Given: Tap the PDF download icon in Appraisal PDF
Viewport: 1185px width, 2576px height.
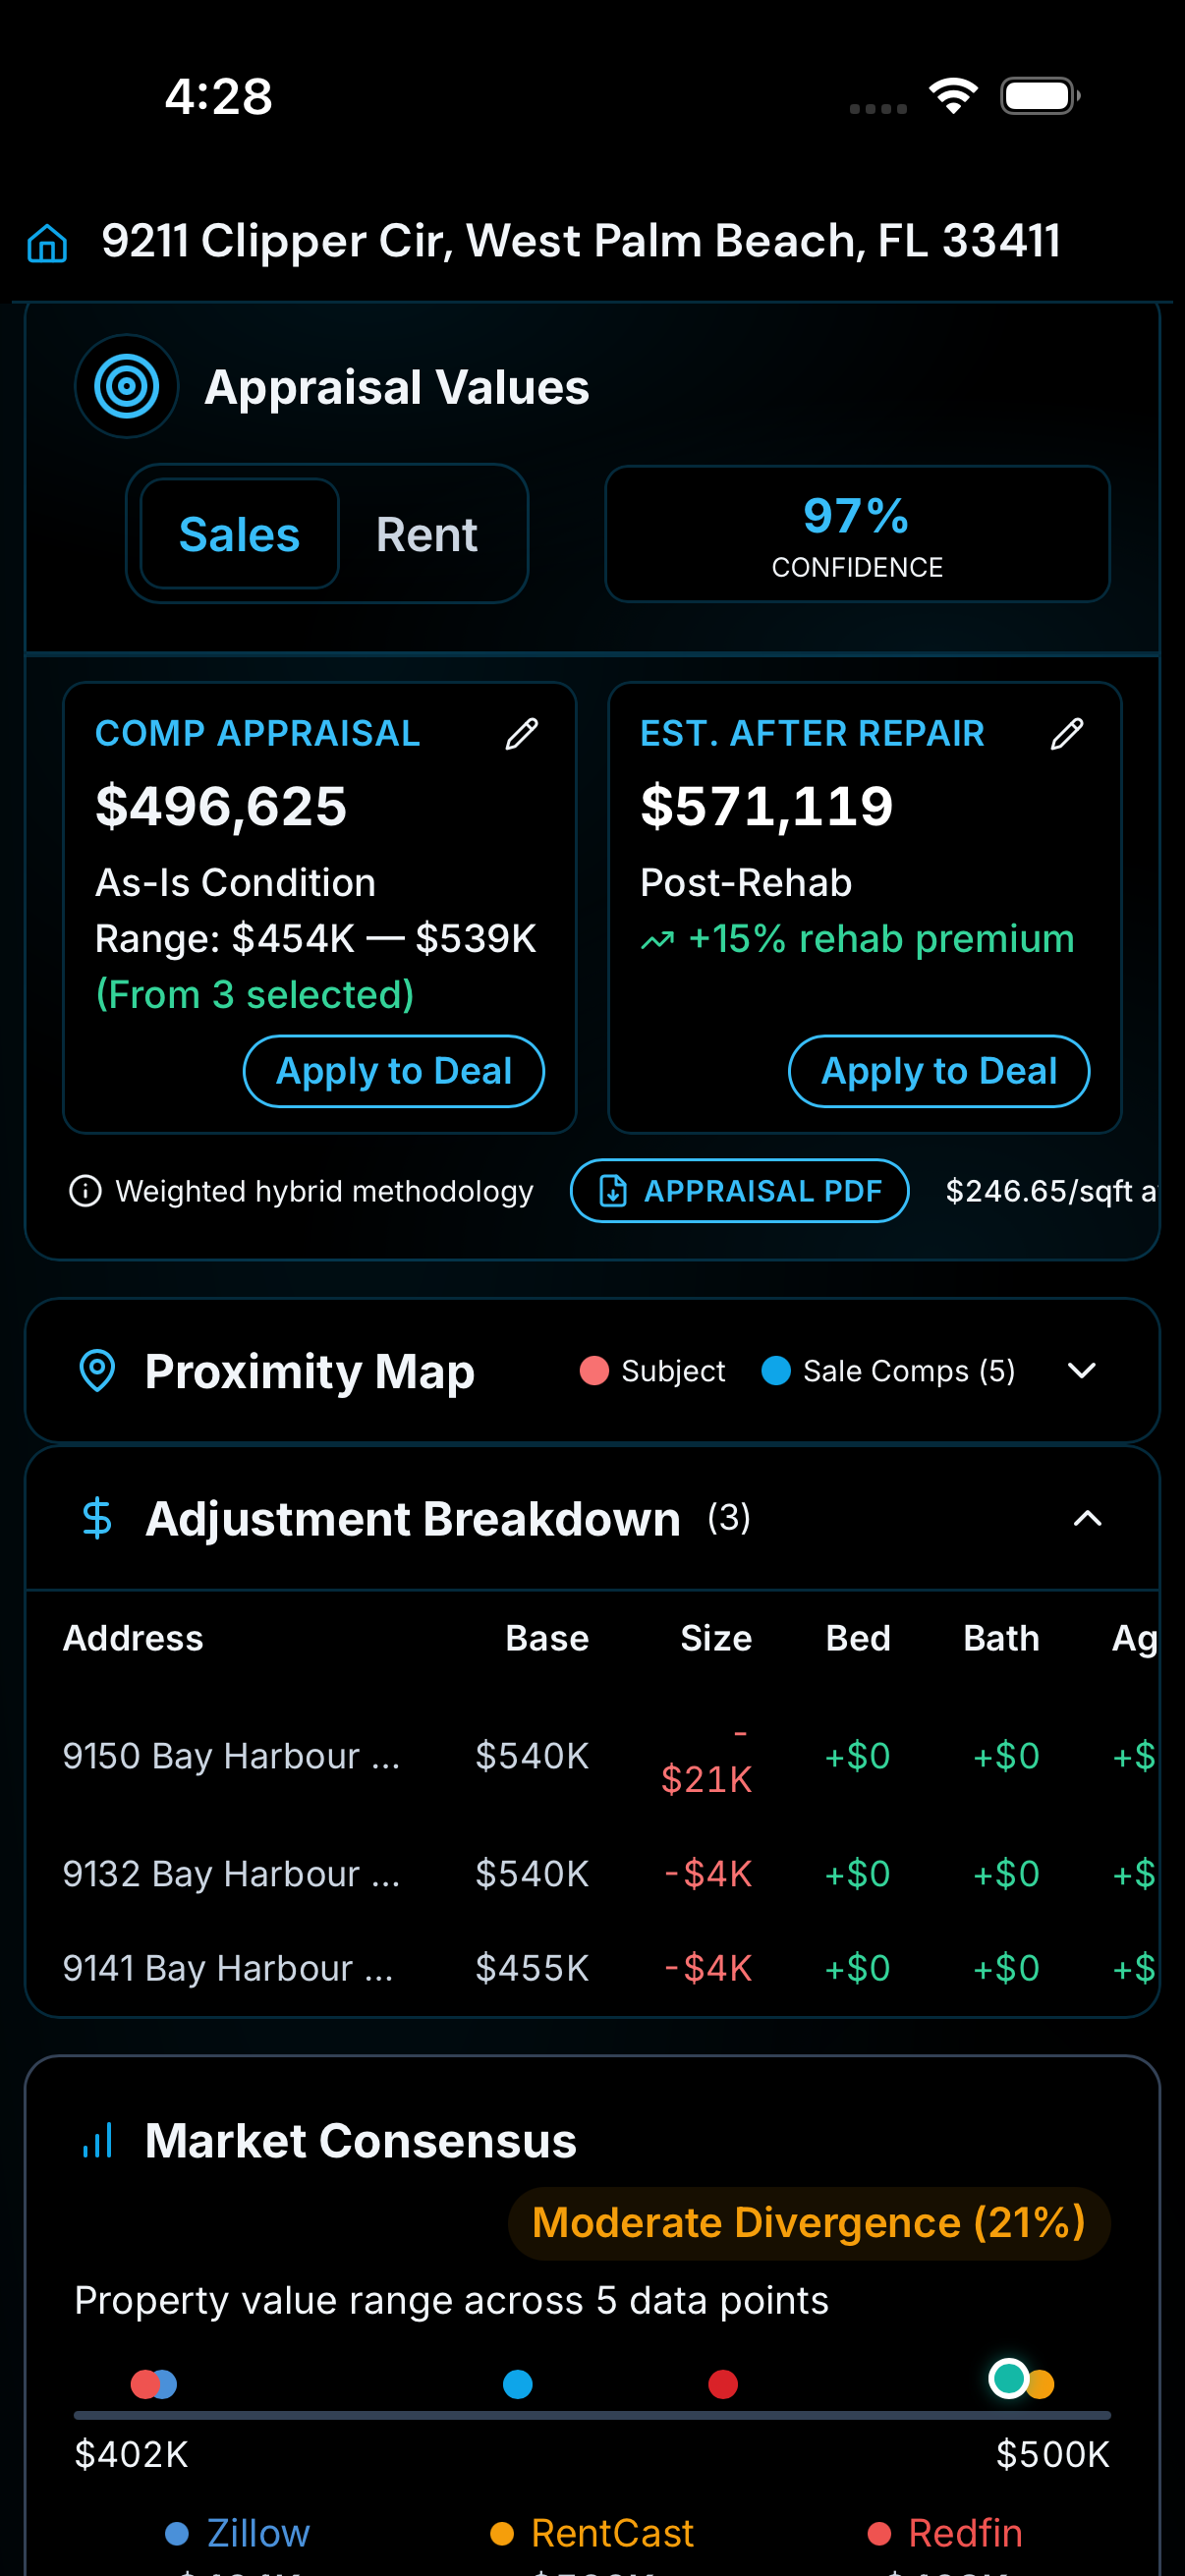Looking at the screenshot, I should pyautogui.click(x=612, y=1190).
